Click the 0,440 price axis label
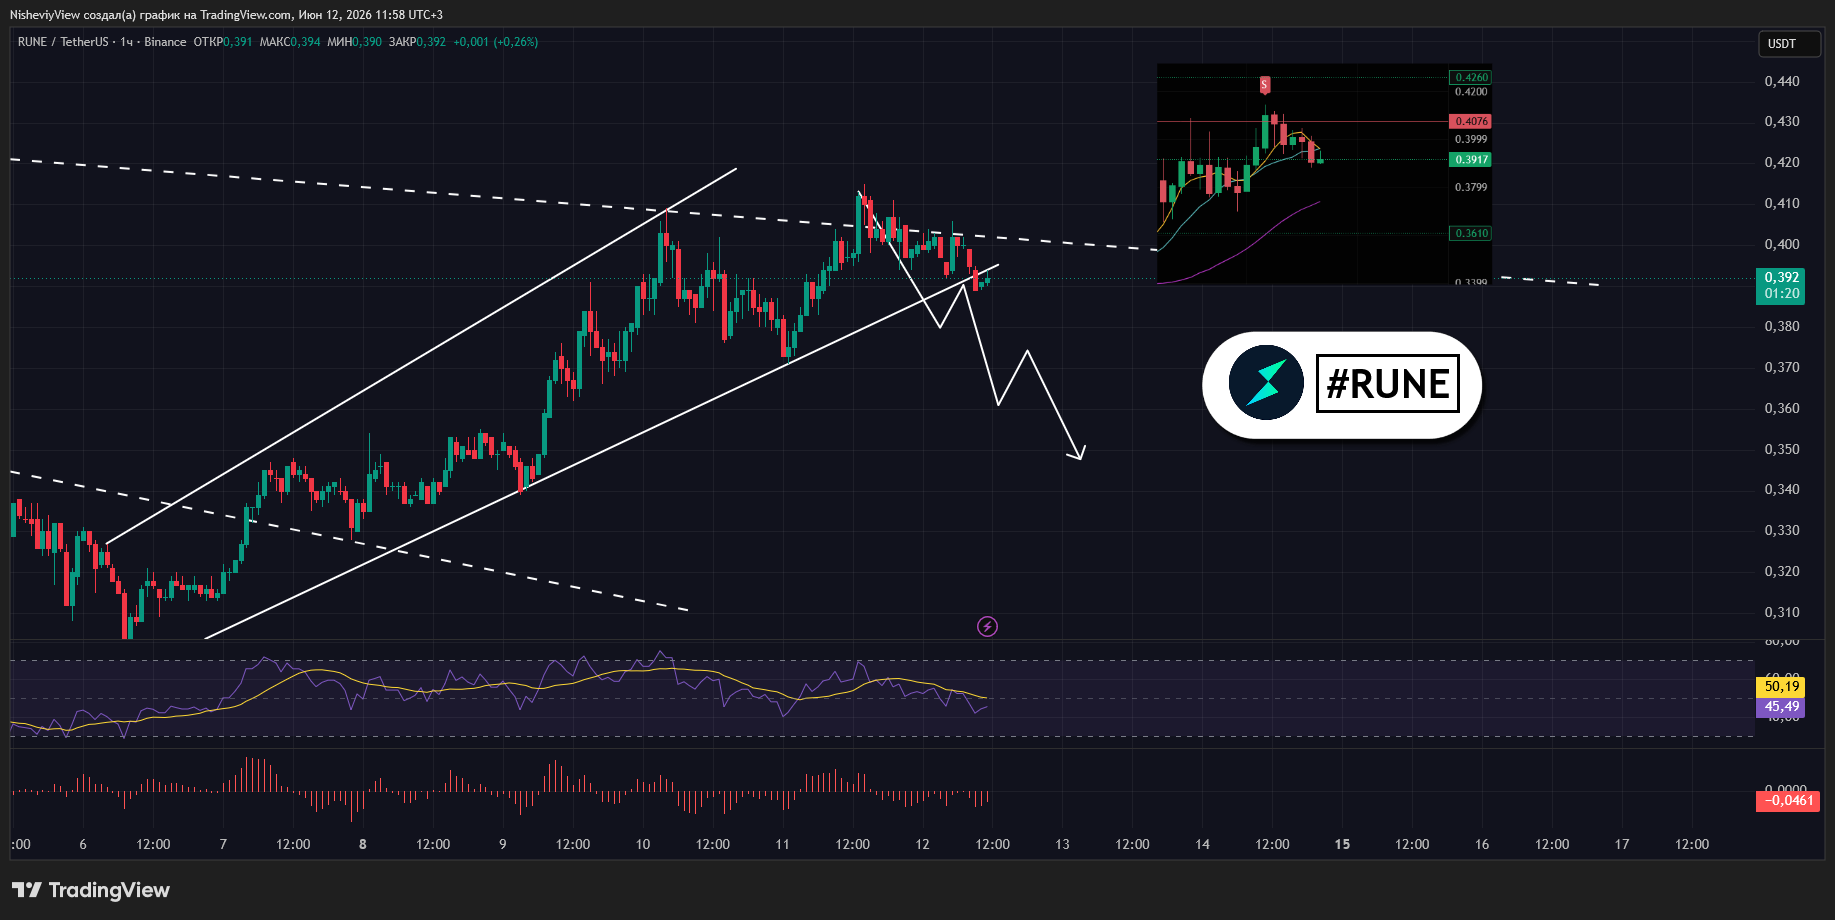Viewport: 1835px width, 920px height. pyautogui.click(x=1782, y=82)
